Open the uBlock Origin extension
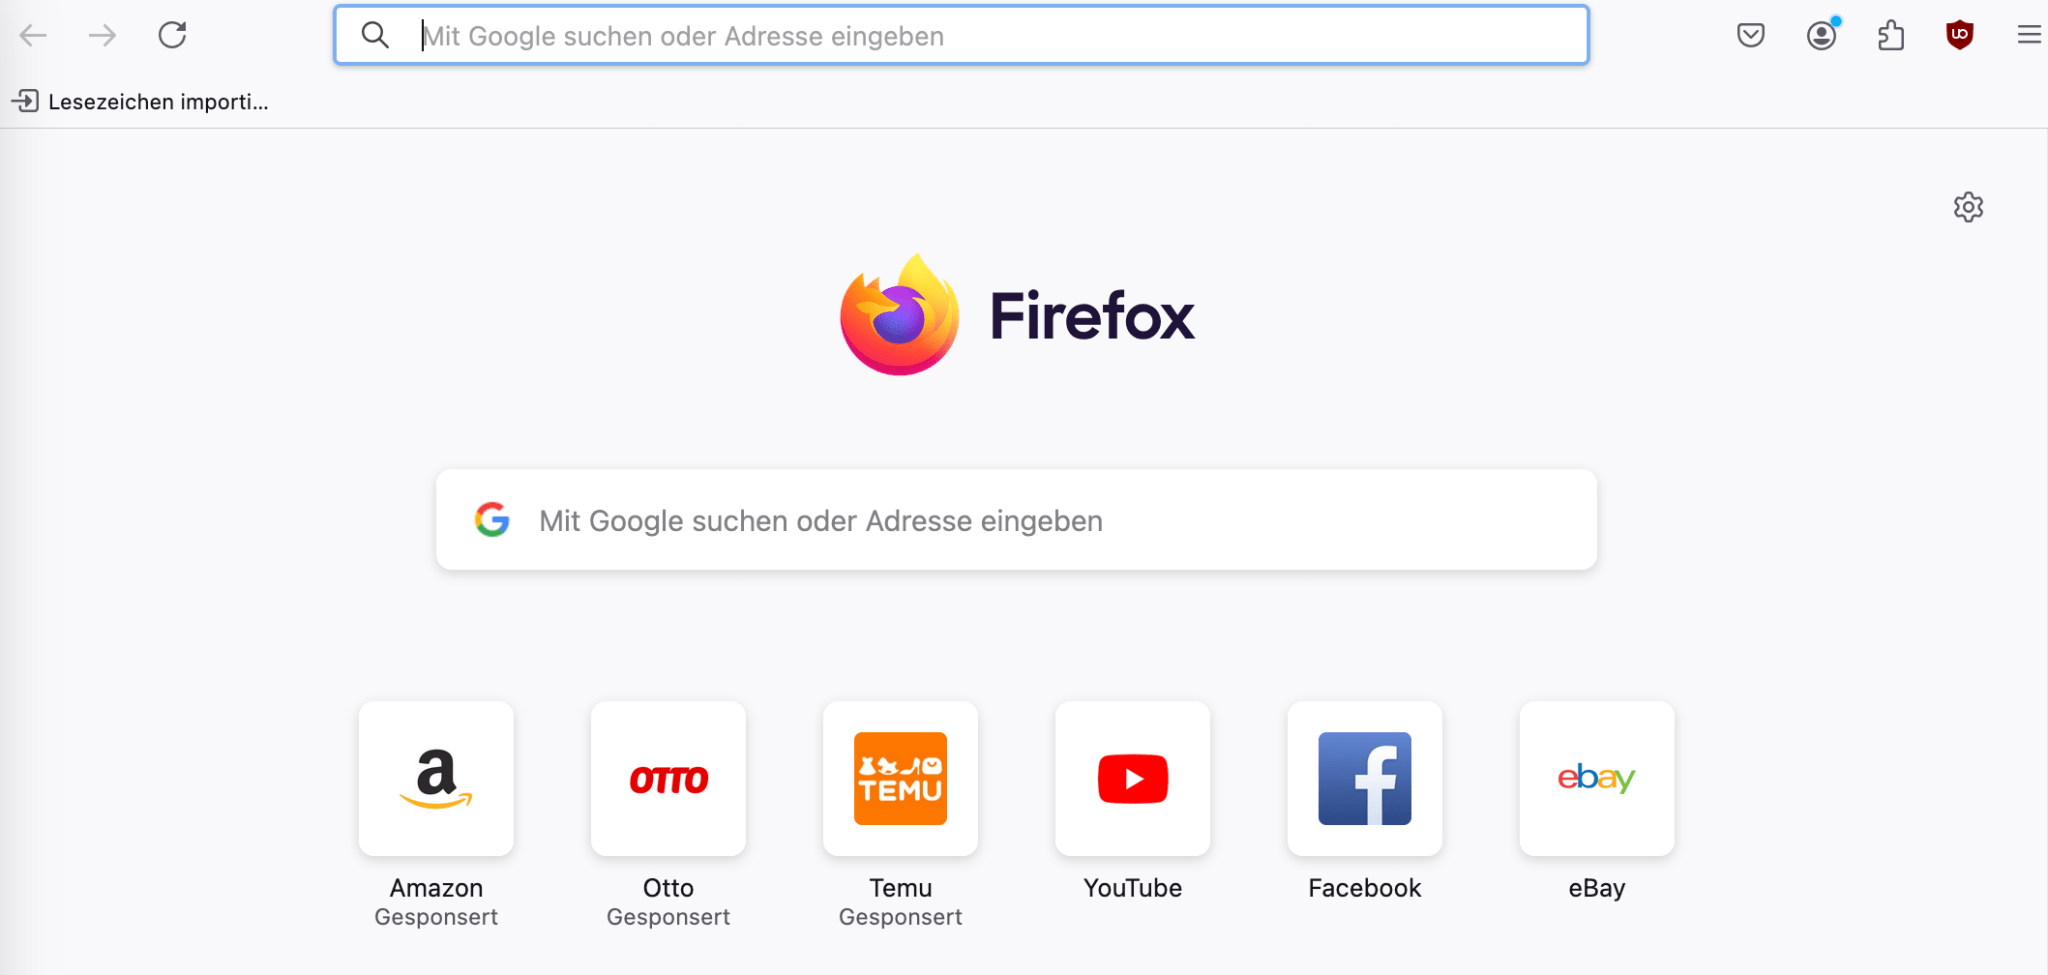This screenshot has width=2048, height=975. coord(1958,34)
